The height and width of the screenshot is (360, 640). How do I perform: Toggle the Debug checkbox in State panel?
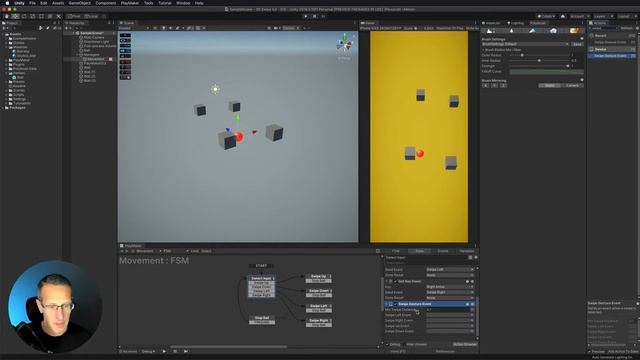pyautogui.click(x=387, y=344)
